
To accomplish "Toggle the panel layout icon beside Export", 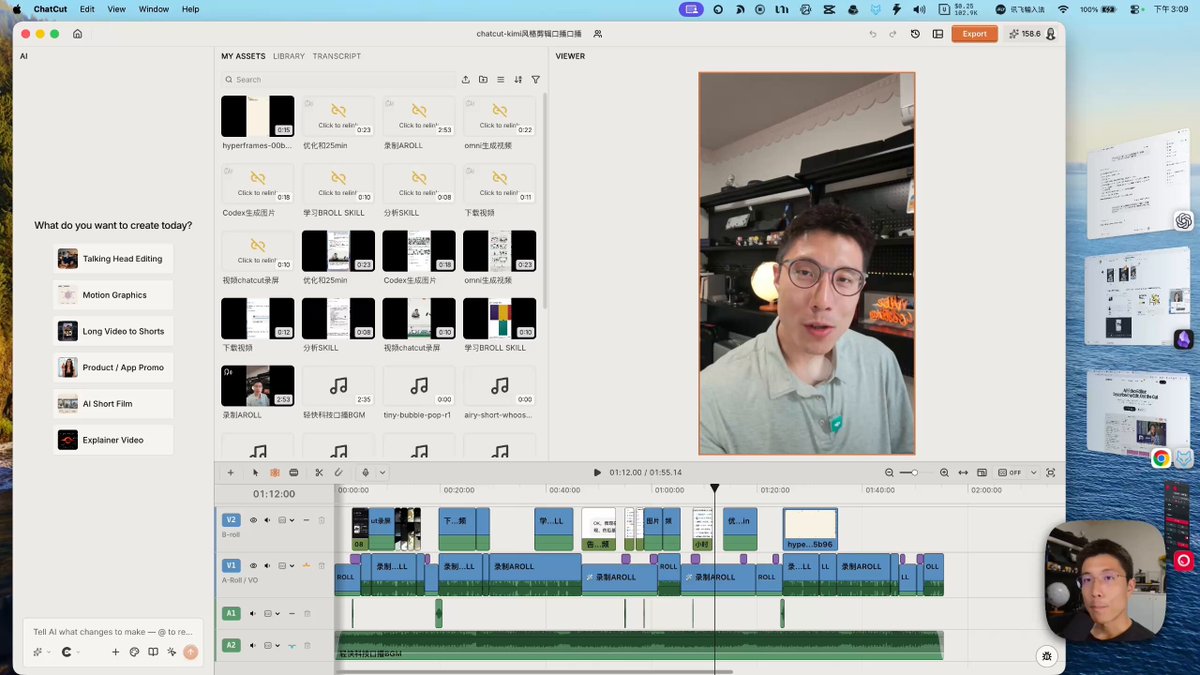I will click(x=938, y=34).
